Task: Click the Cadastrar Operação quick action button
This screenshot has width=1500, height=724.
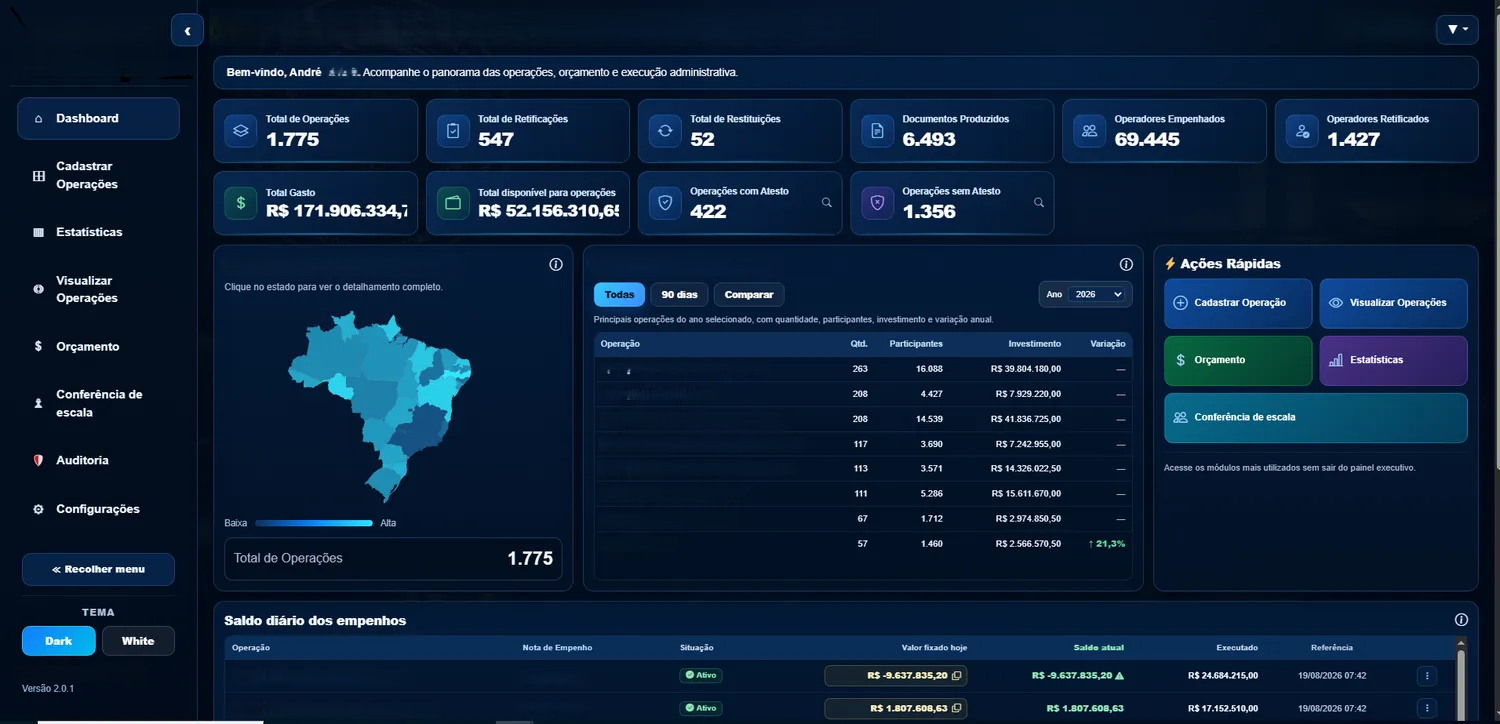Action: [1238, 303]
